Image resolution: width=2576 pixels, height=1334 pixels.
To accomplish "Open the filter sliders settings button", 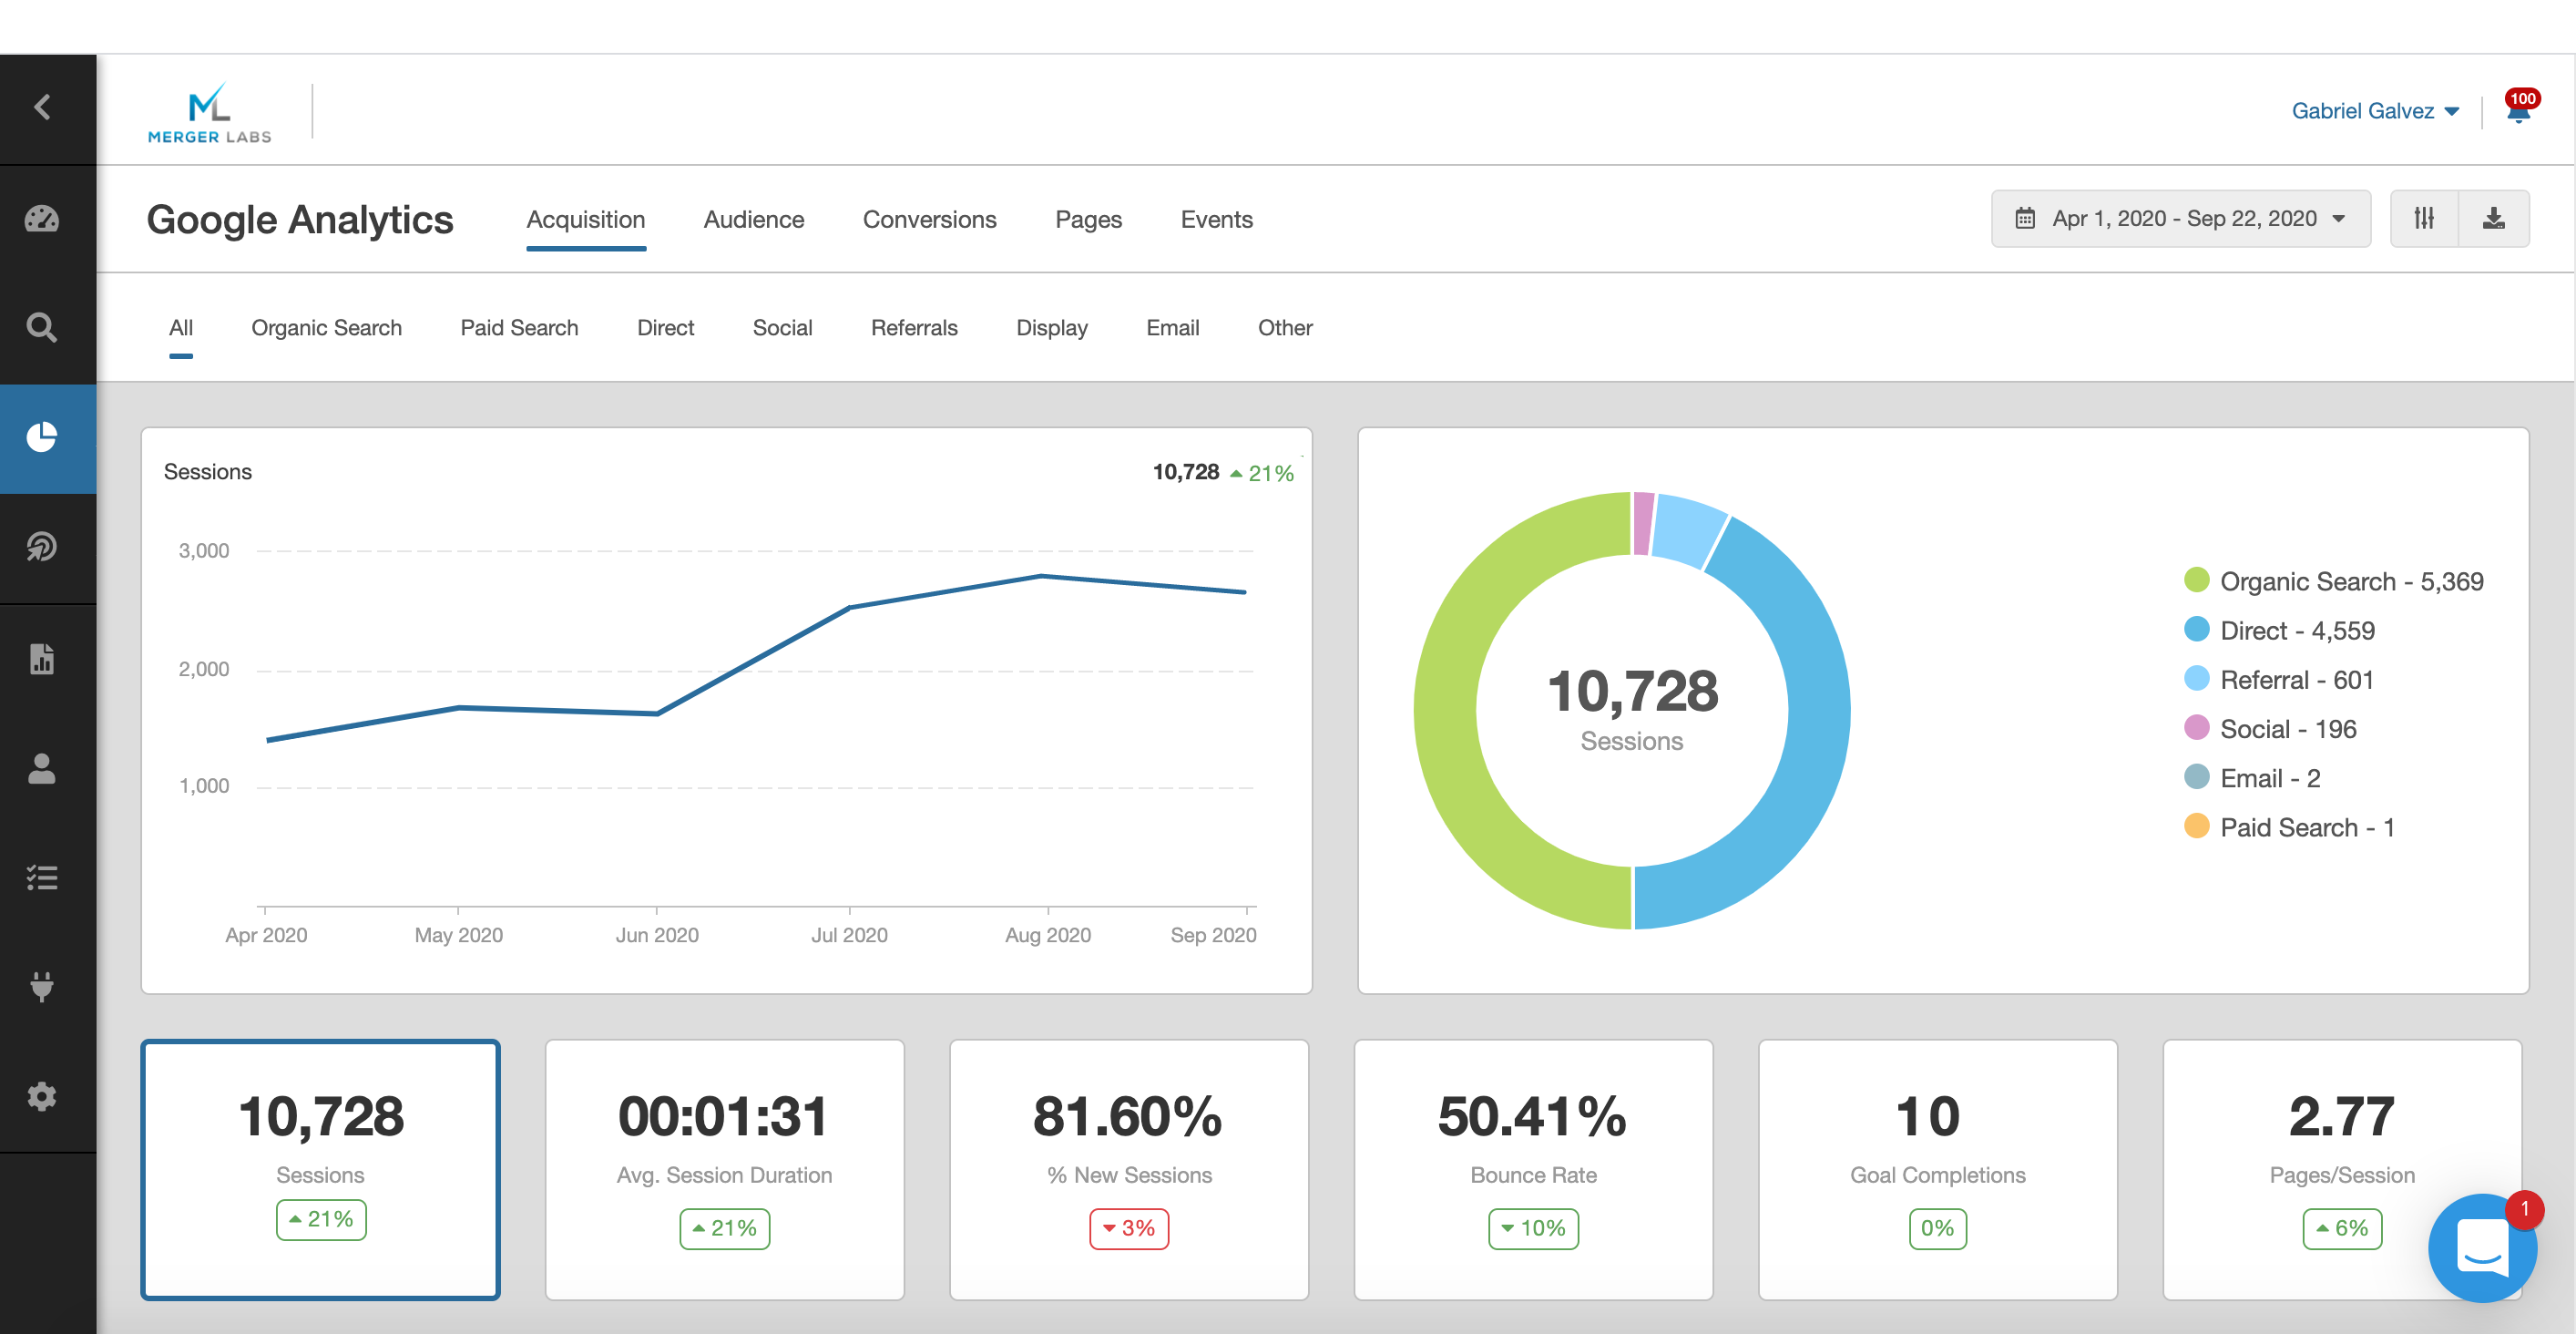I will 2424,218.
